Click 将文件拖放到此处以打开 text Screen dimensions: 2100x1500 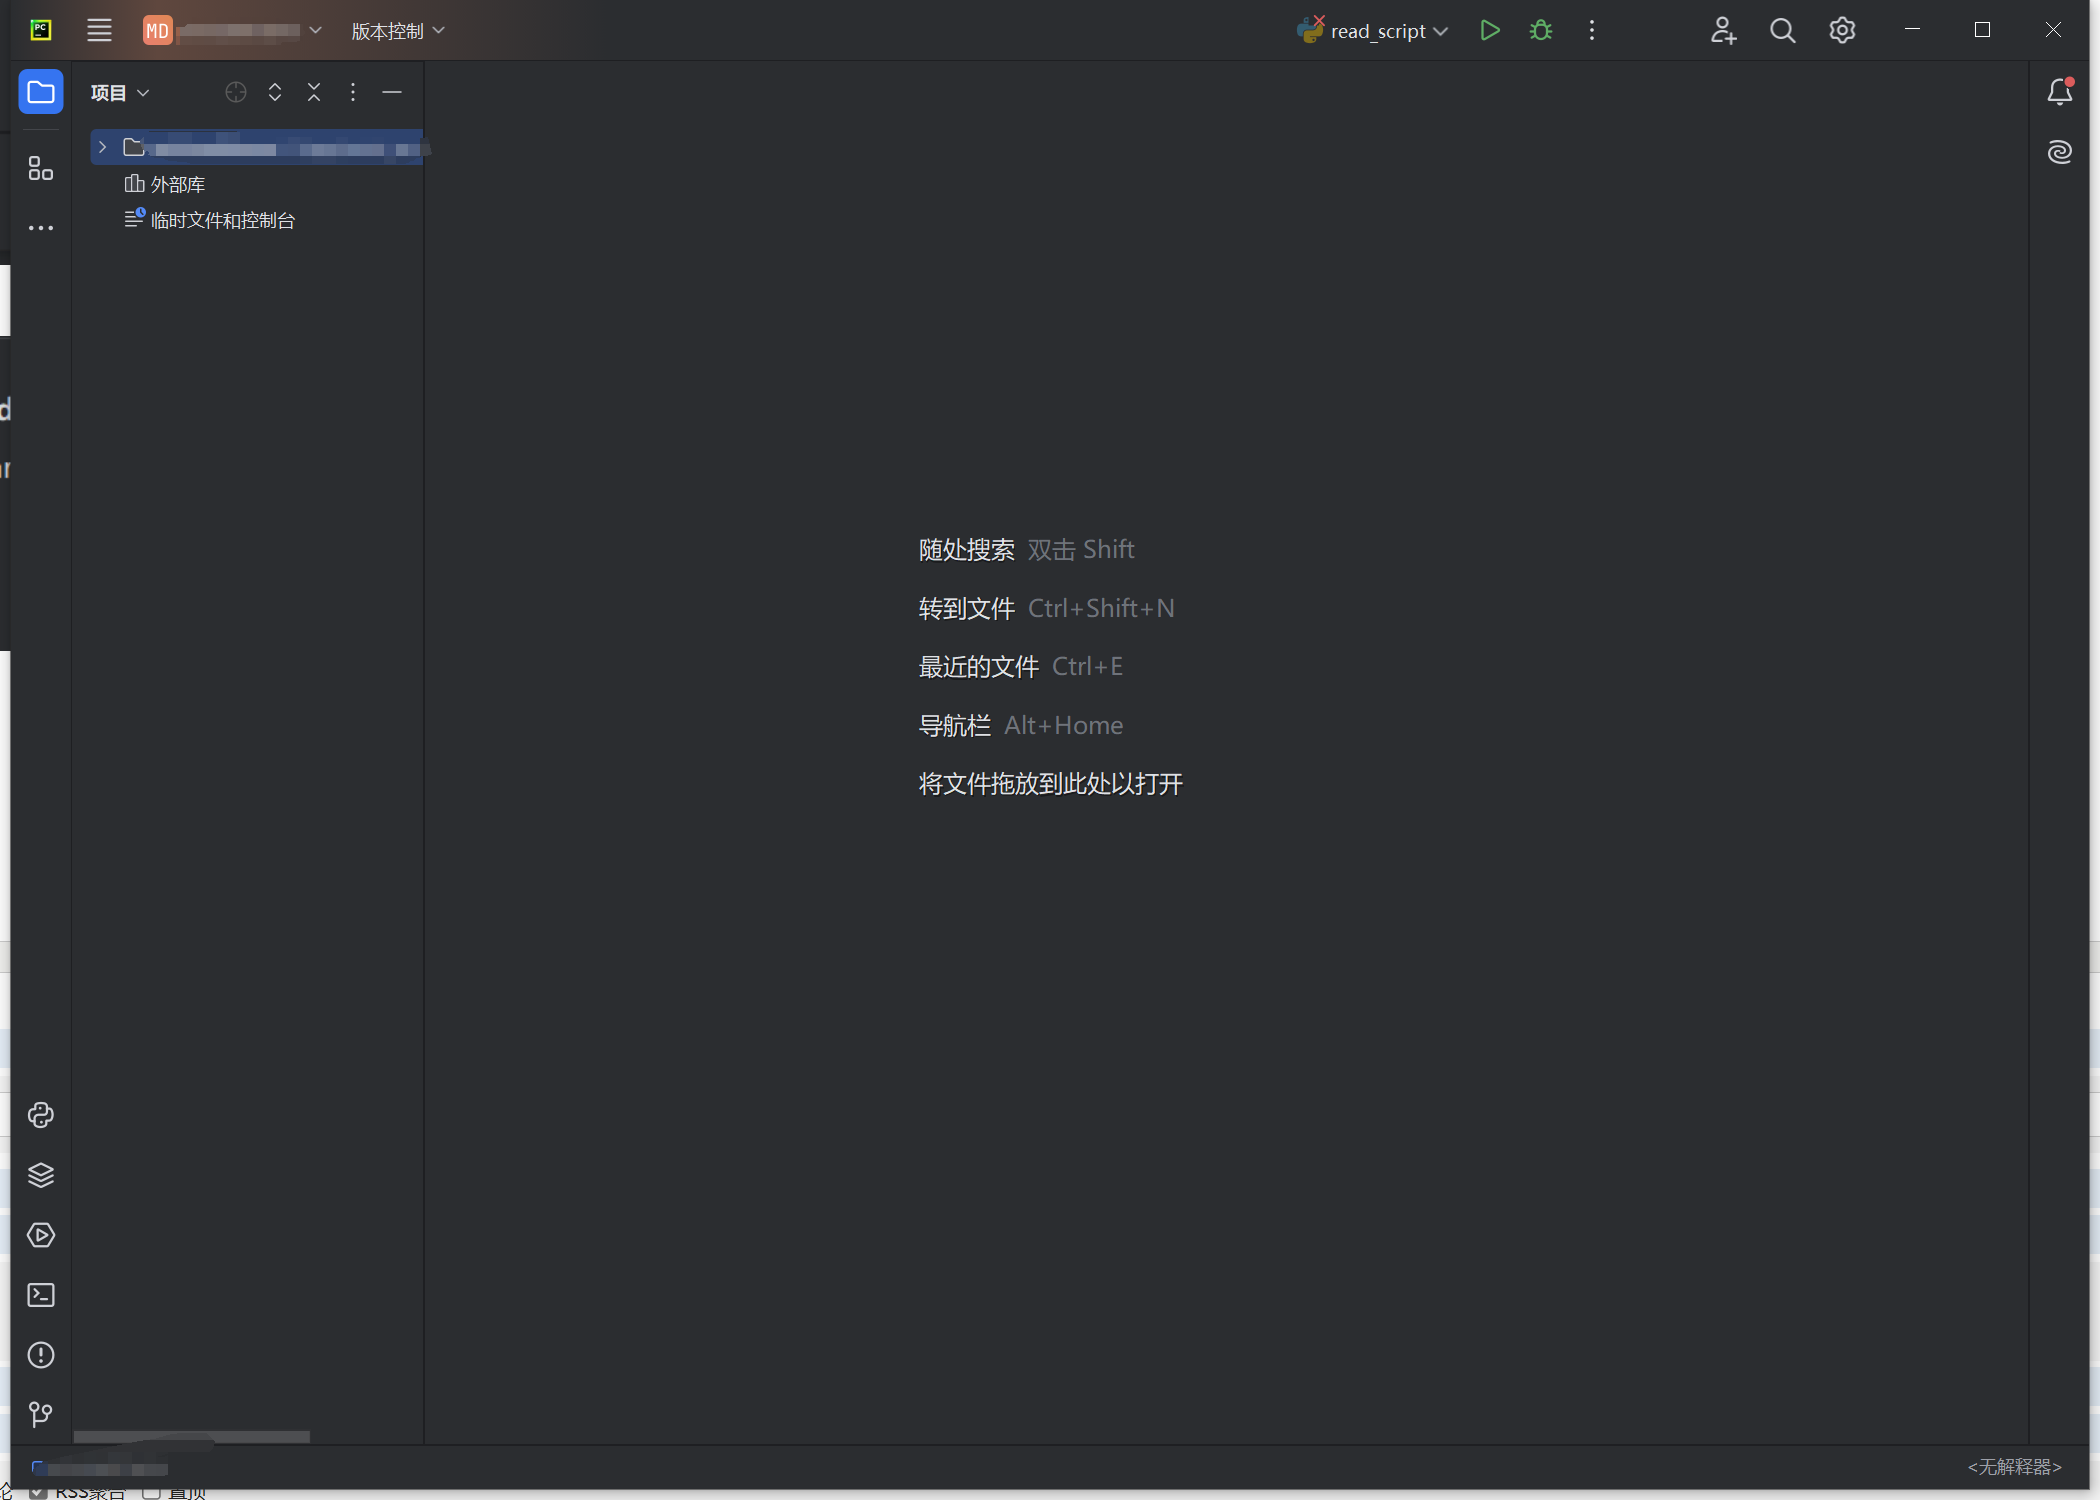(1051, 783)
